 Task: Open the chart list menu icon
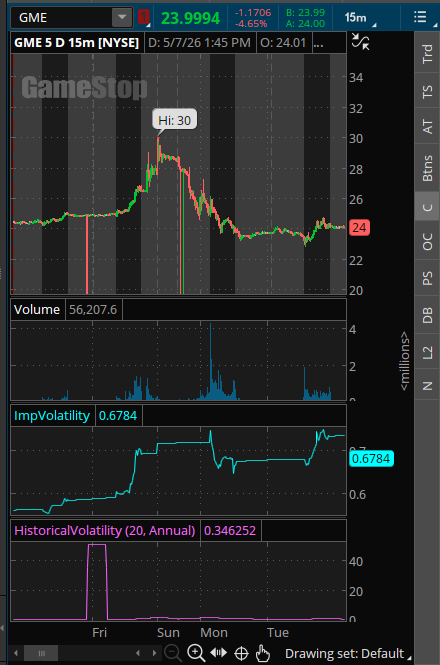[x=420, y=17]
